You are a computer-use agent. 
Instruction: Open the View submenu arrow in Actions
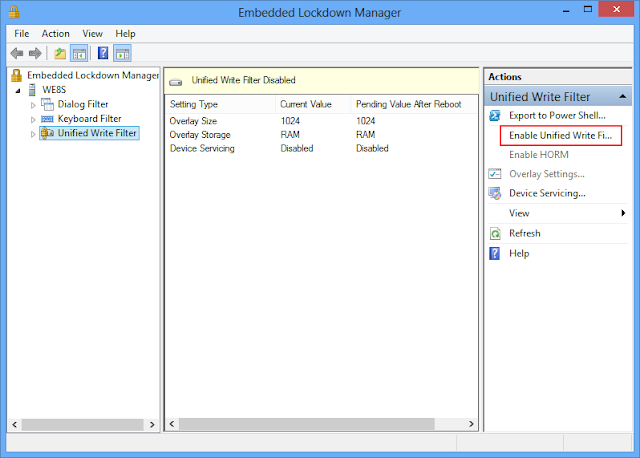pyautogui.click(x=623, y=213)
